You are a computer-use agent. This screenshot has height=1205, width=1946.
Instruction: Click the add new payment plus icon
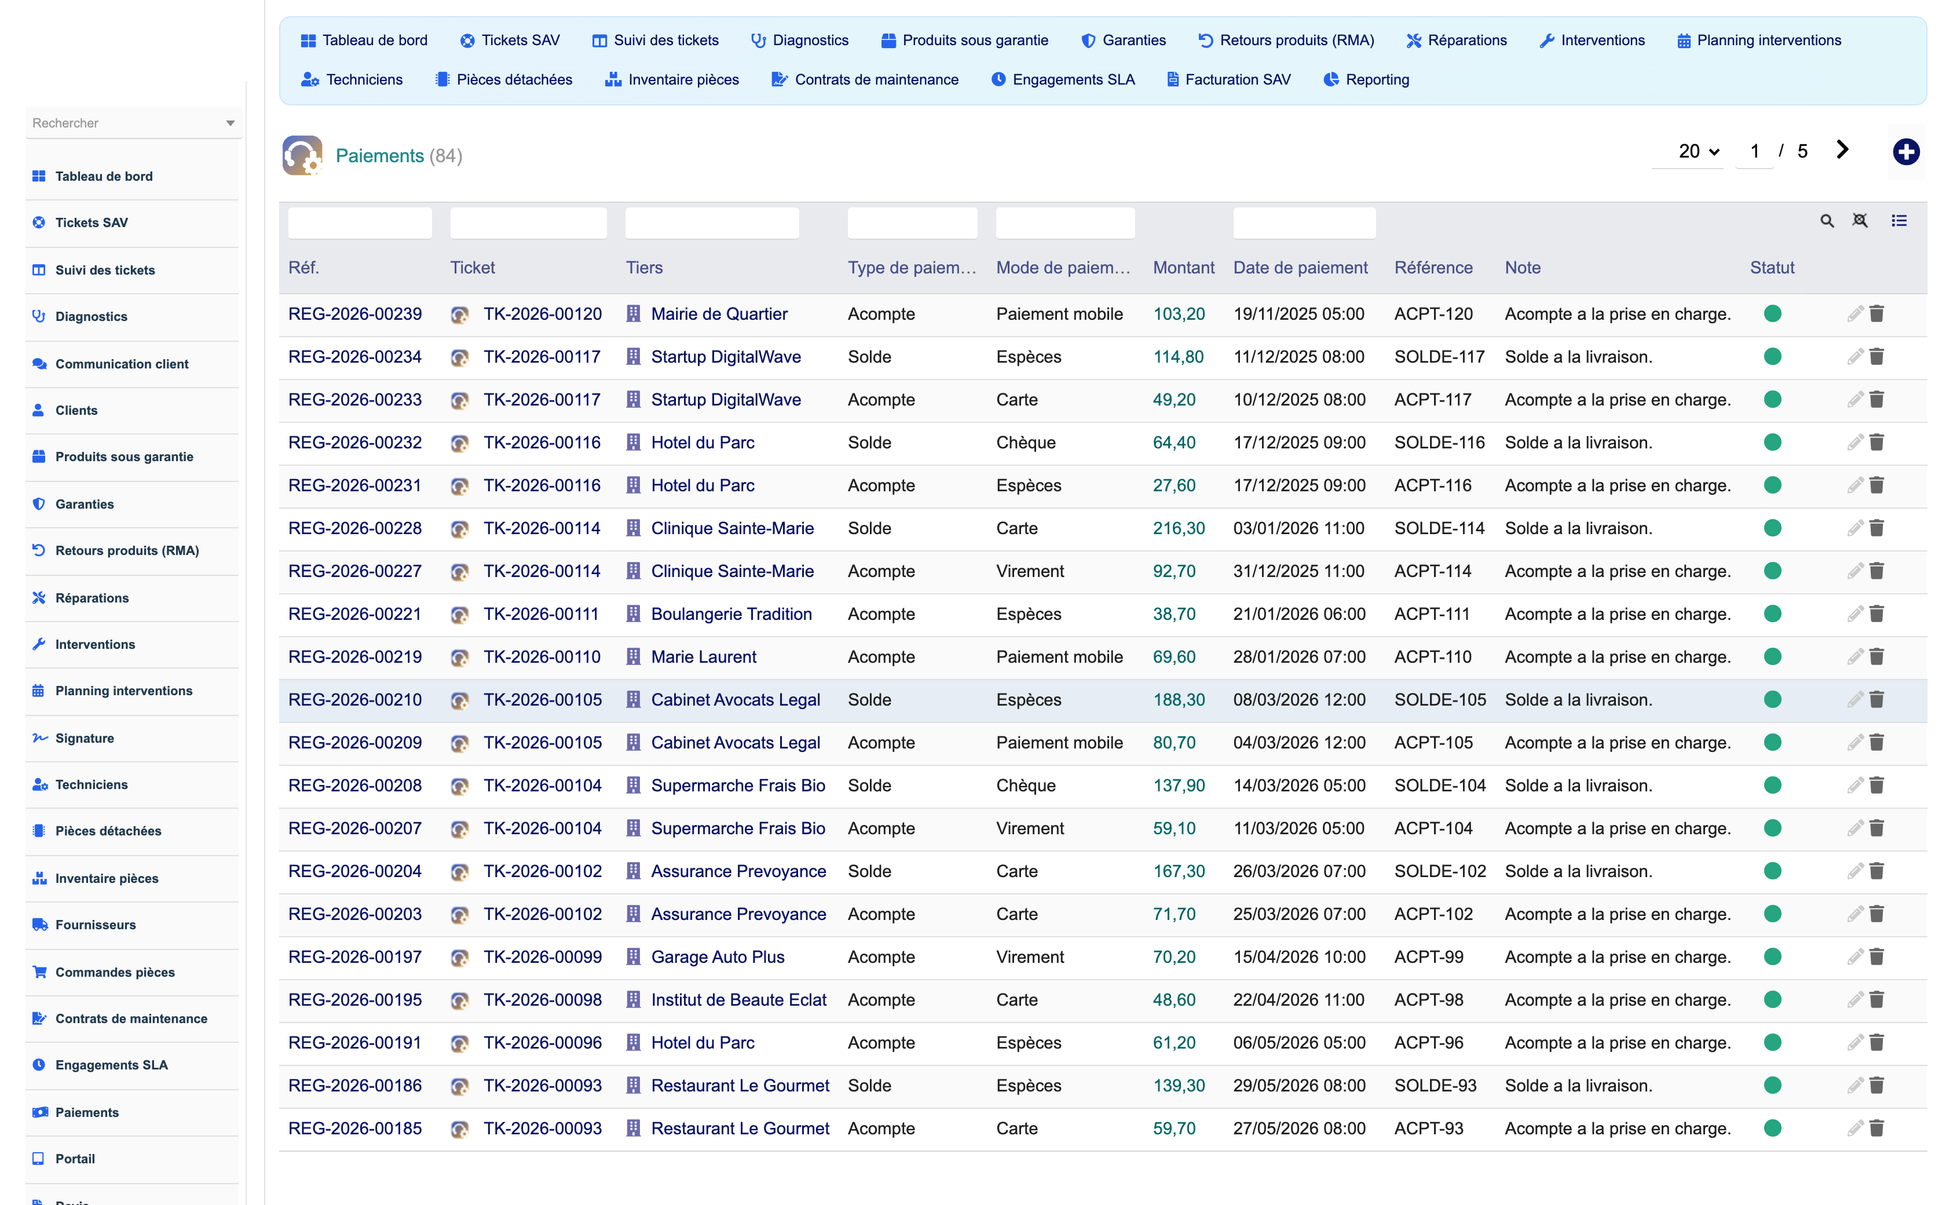[x=1906, y=152]
